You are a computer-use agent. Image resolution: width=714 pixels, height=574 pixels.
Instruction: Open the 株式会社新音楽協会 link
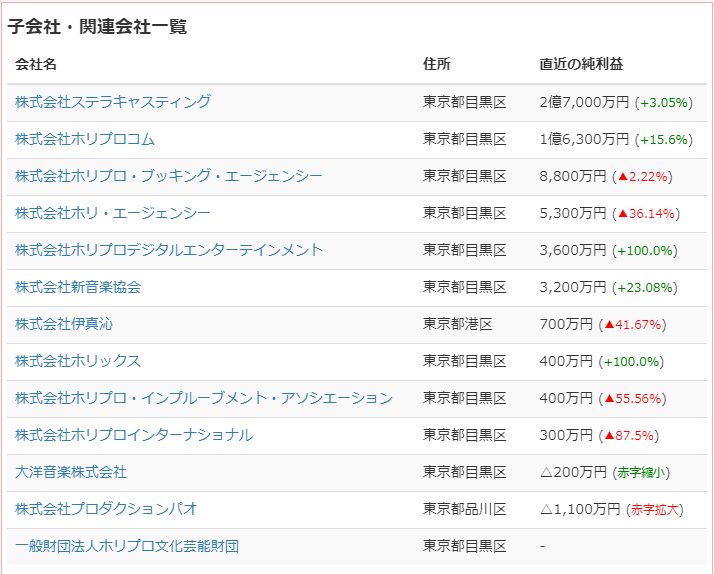[x=78, y=287]
